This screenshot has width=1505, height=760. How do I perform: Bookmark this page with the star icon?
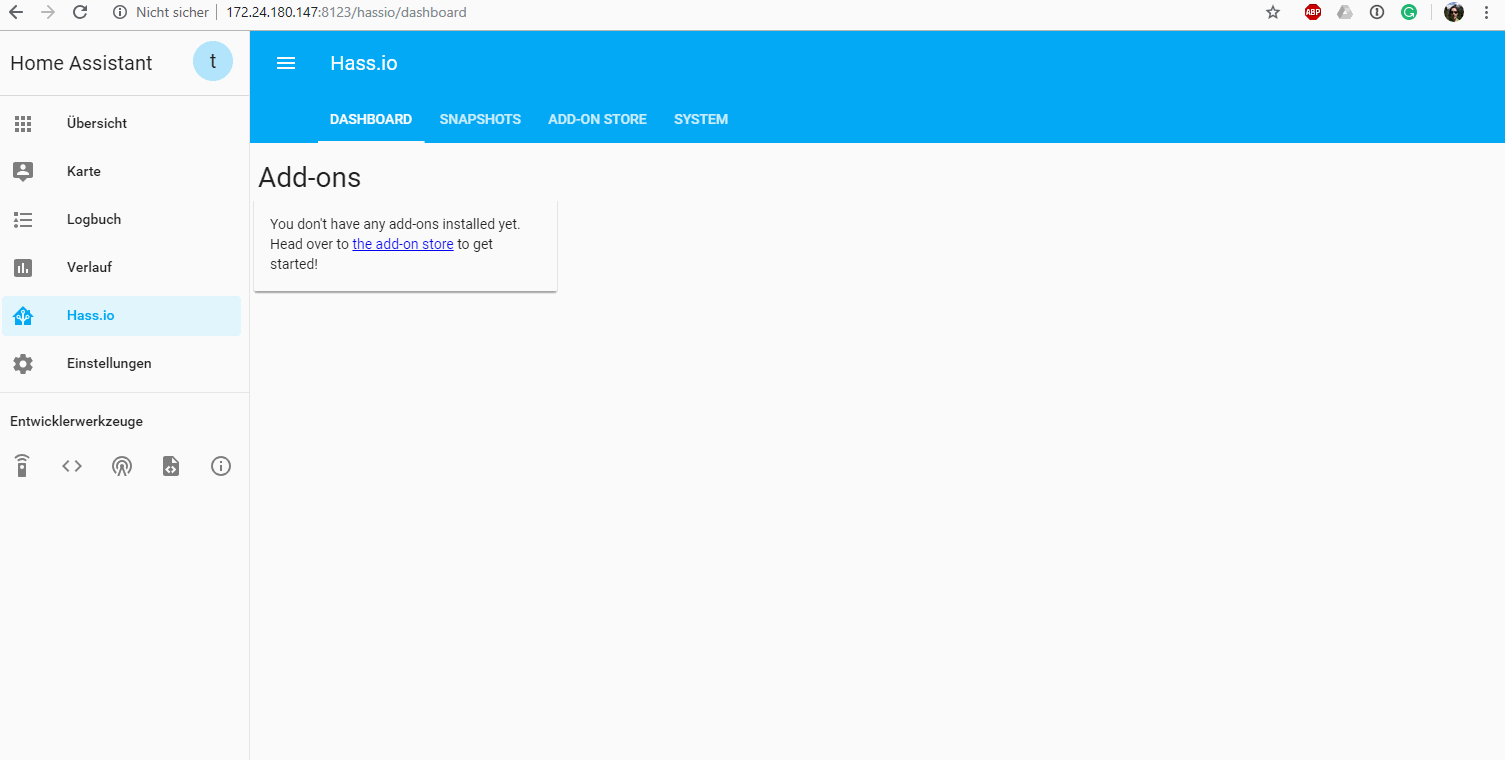click(x=1273, y=12)
